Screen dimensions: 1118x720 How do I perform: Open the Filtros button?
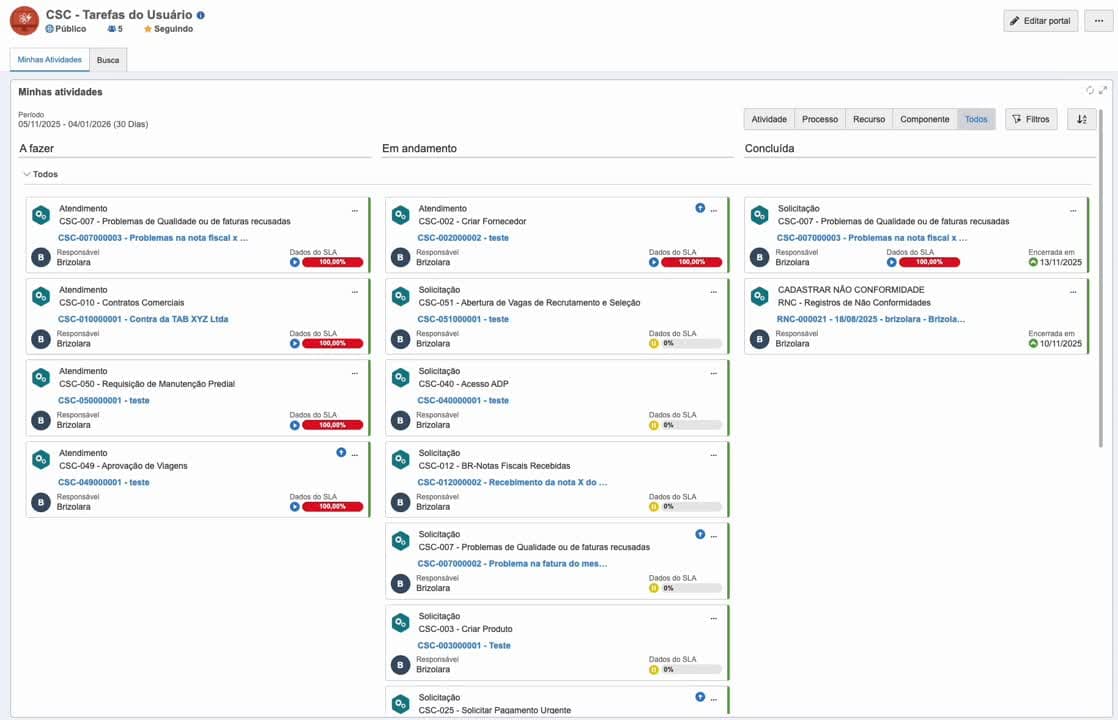pyautogui.click(x=1031, y=119)
